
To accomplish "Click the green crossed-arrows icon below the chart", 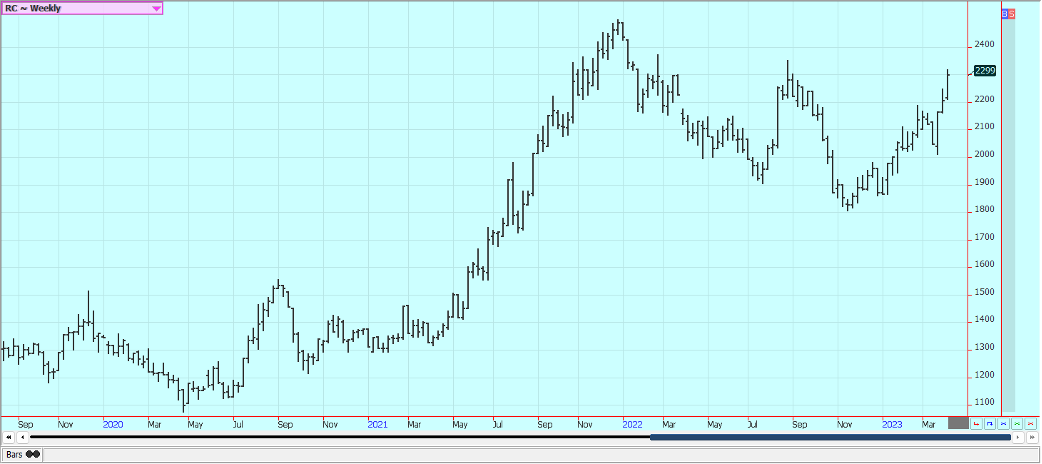I will coord(1017,423).
